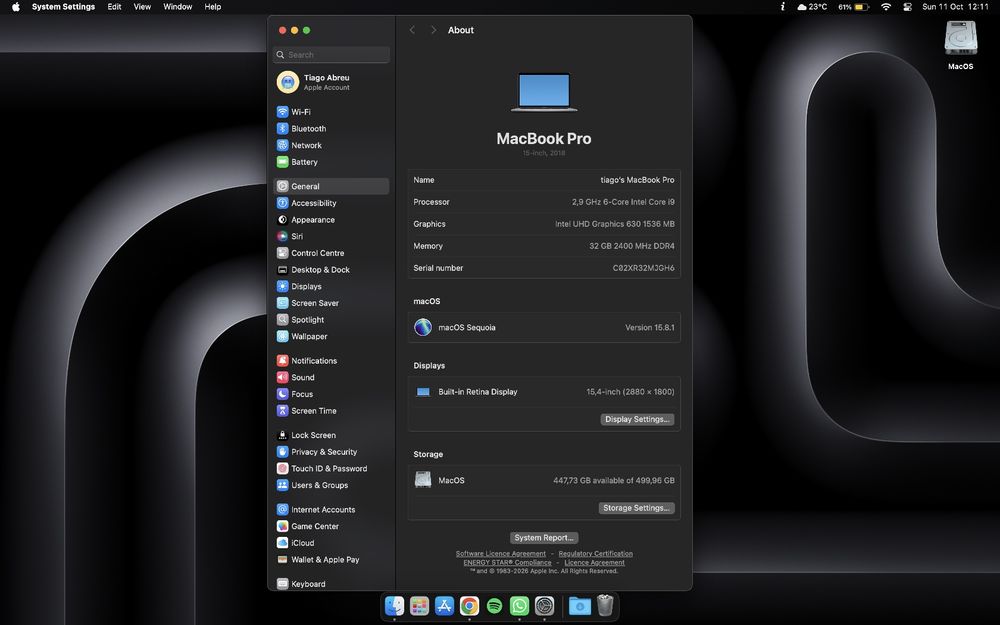Open Battery settings pane
1000x625 pixels.
click(x=331, y=162)
